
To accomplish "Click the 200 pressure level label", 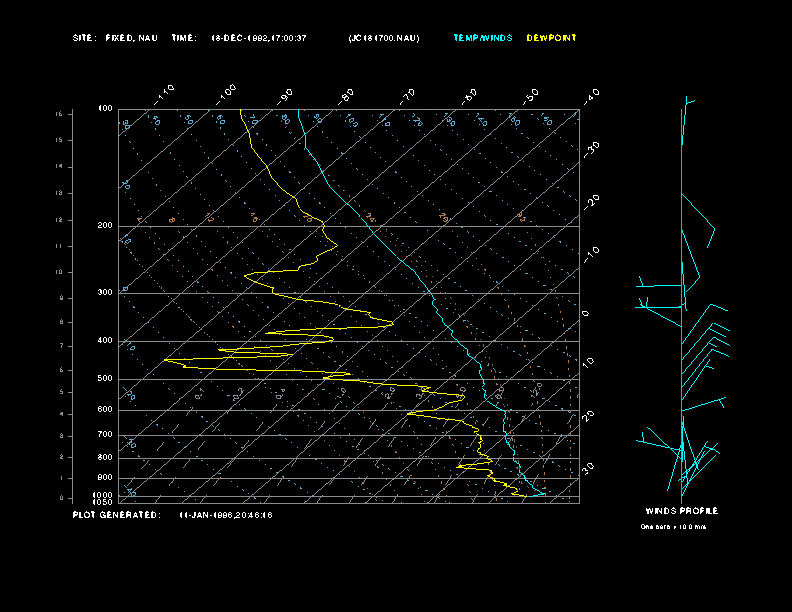I will click(x=105, y=226).
